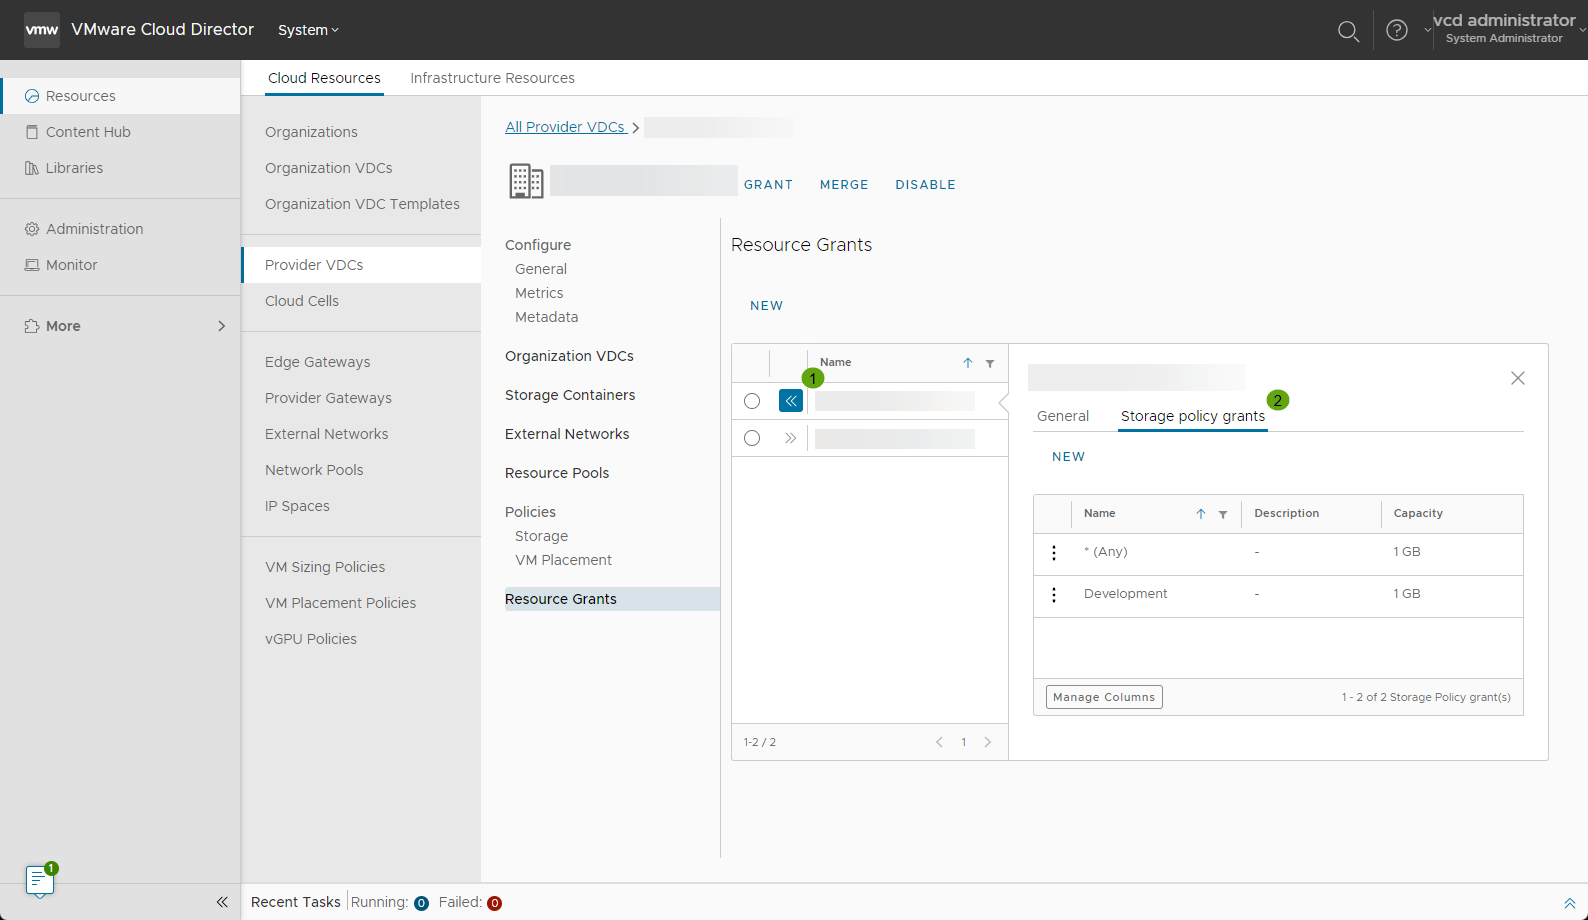The image size is (1588, 920).
Task: Switch to the Infrastructure Resources tab
Action: [492, 78]
